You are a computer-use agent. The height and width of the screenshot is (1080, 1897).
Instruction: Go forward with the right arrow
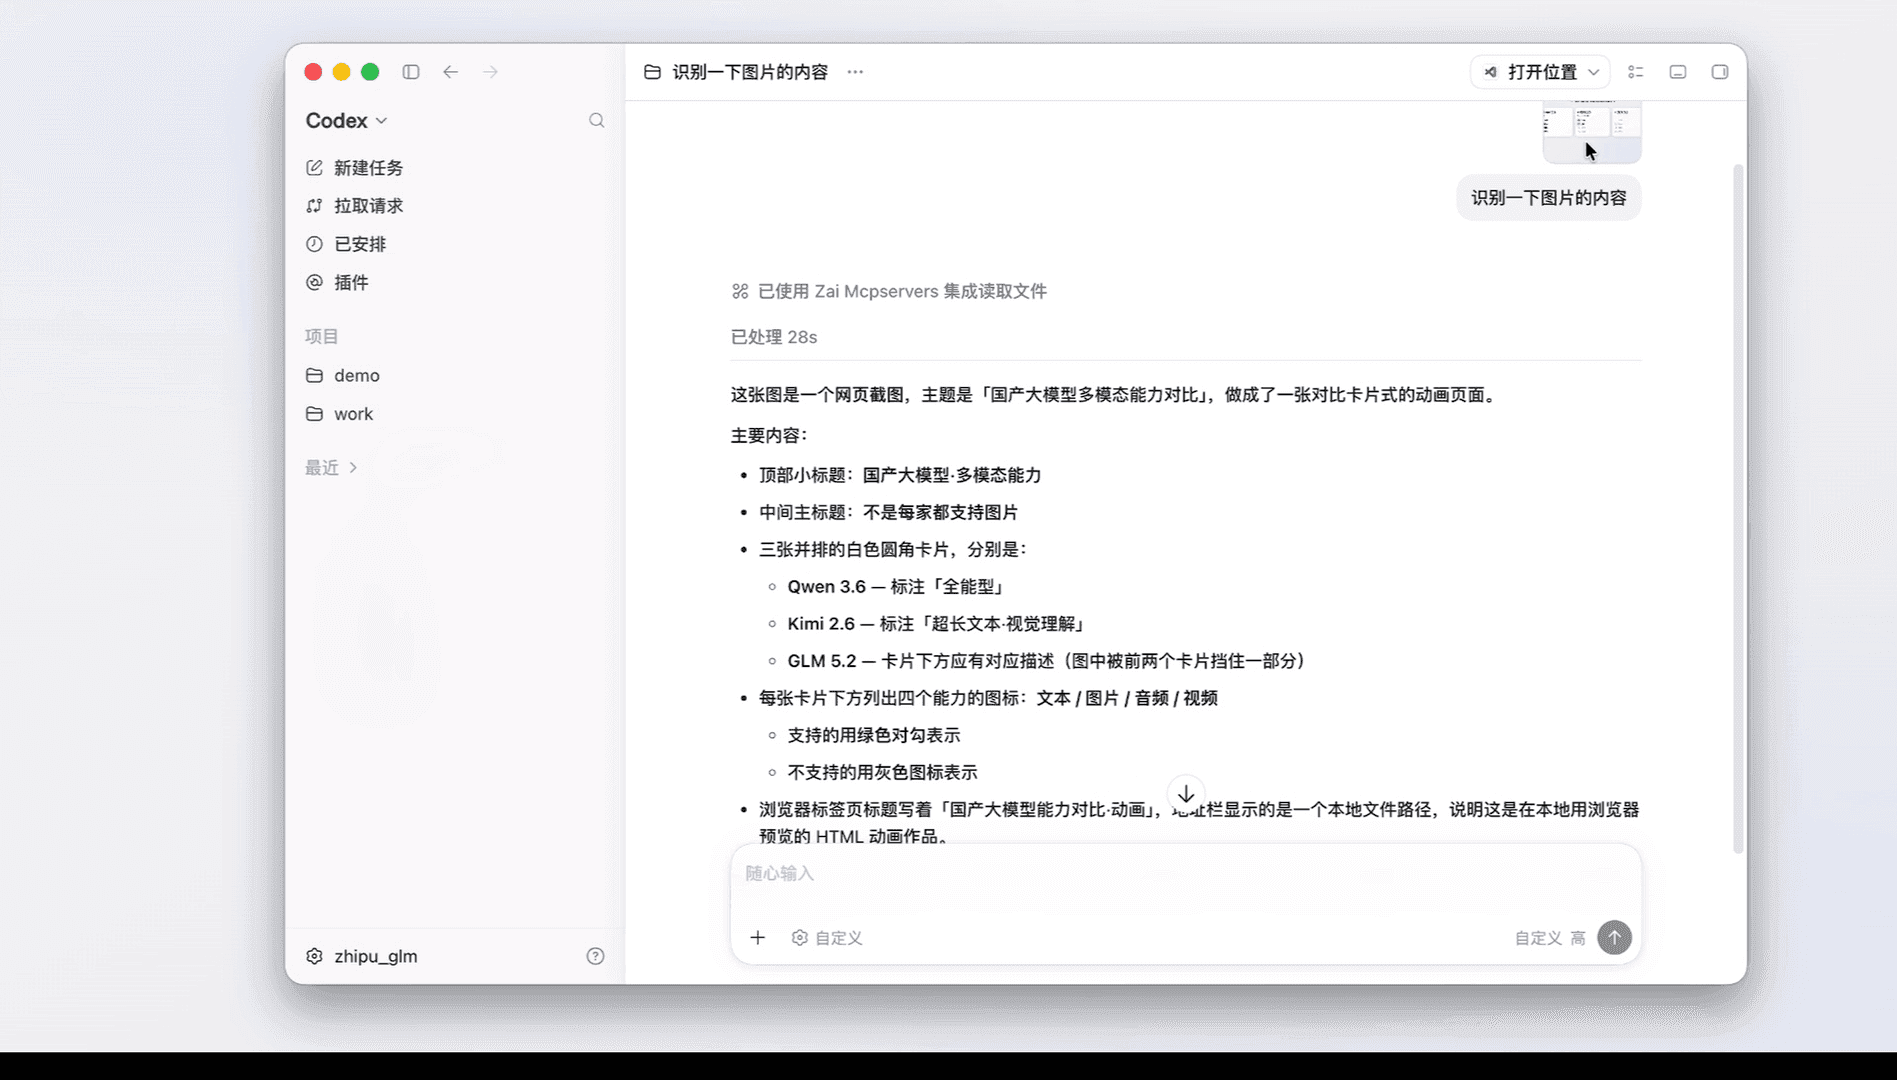point(490,72)
